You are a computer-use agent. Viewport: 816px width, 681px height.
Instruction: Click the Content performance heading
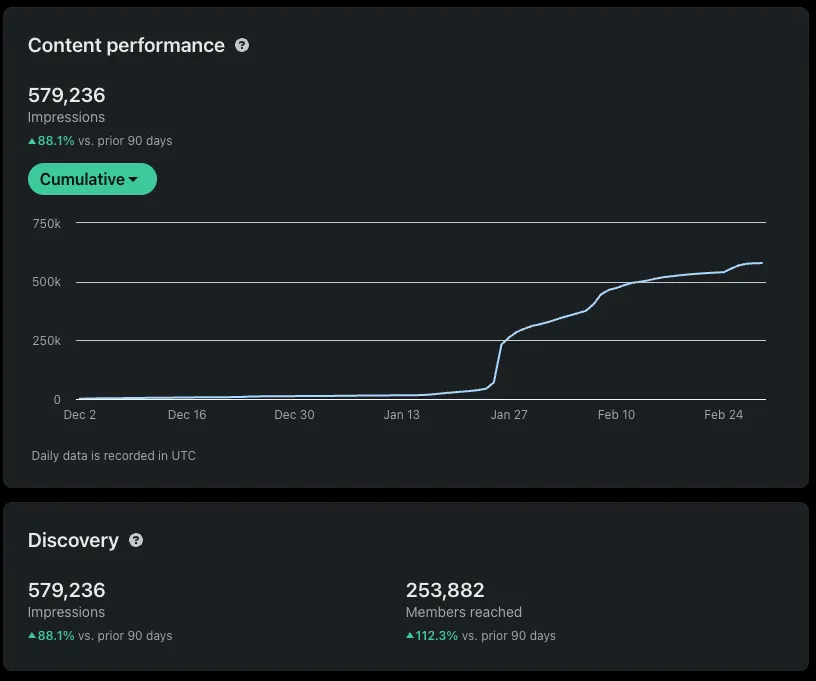[126, 45]
